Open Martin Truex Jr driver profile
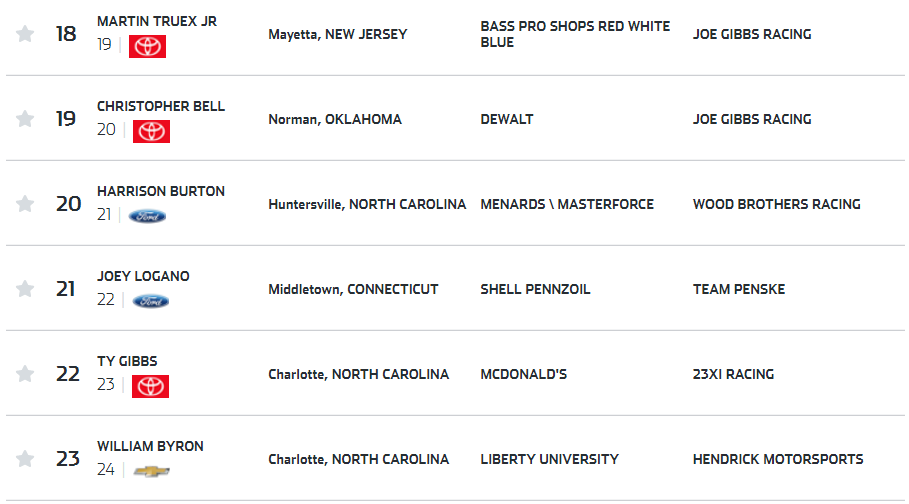 (x=157, y=21)
